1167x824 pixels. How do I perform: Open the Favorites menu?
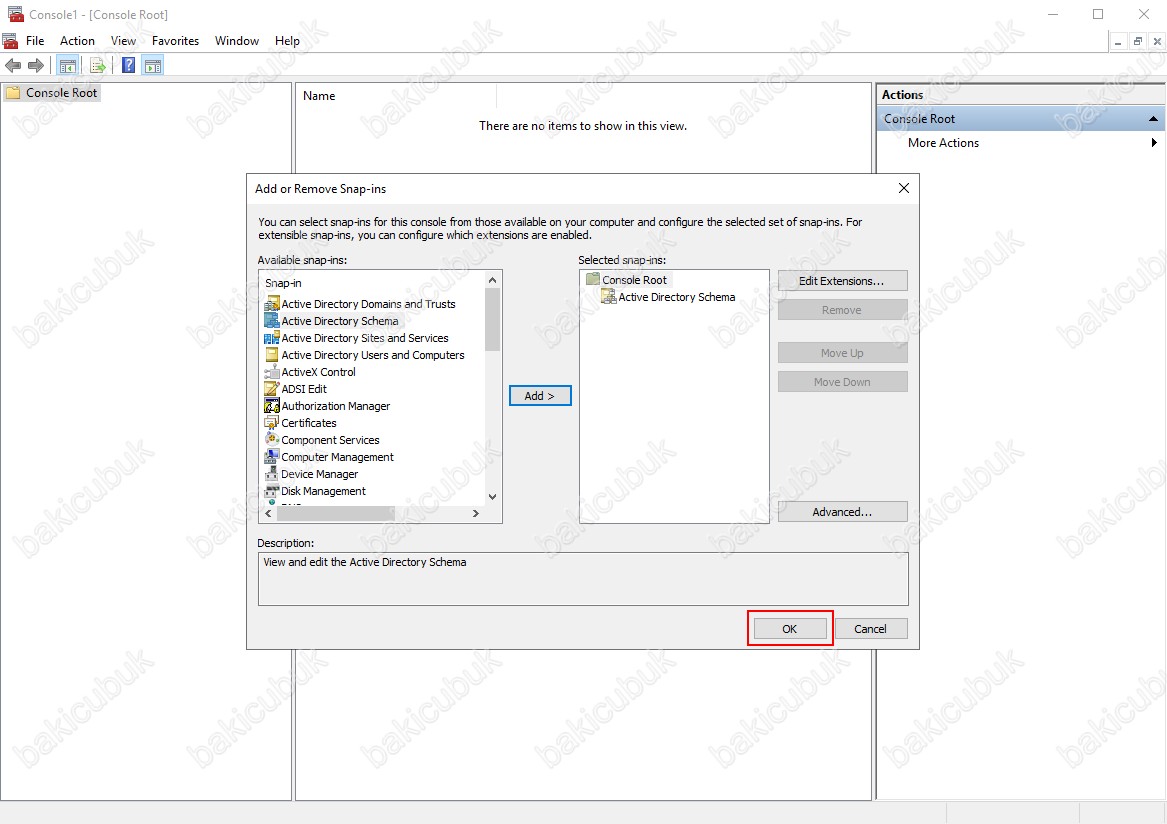(176, 41)
